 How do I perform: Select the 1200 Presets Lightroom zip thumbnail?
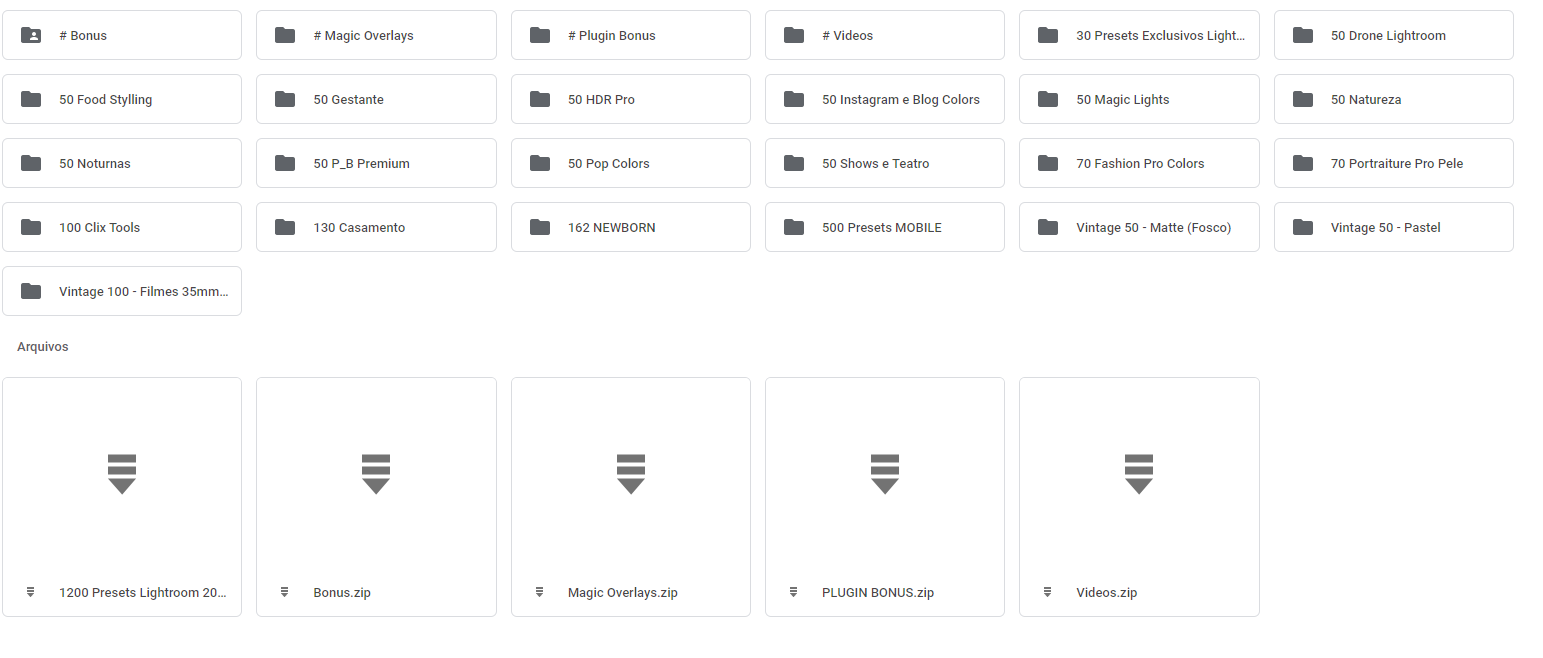tap(122, 473)
